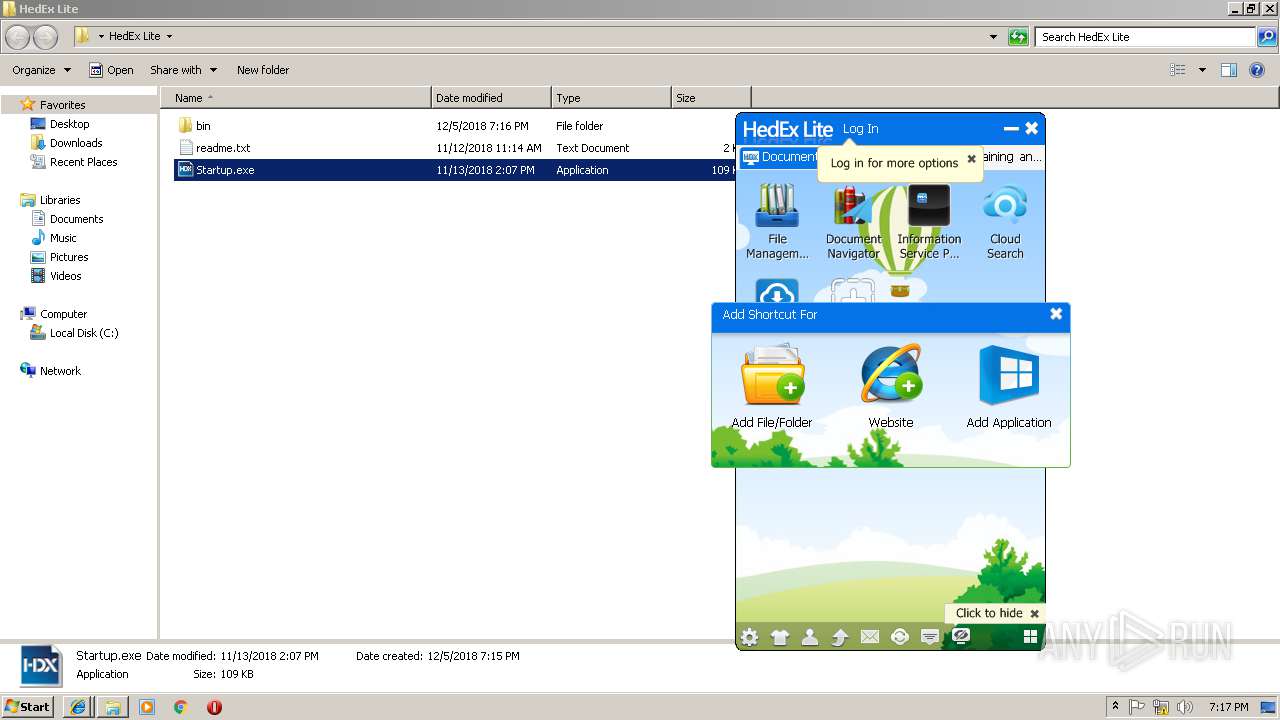Toggle the hide (crossed eye) icon
Image resolution: width=1280 pixels, height=720 pixels.
point(961,636)
